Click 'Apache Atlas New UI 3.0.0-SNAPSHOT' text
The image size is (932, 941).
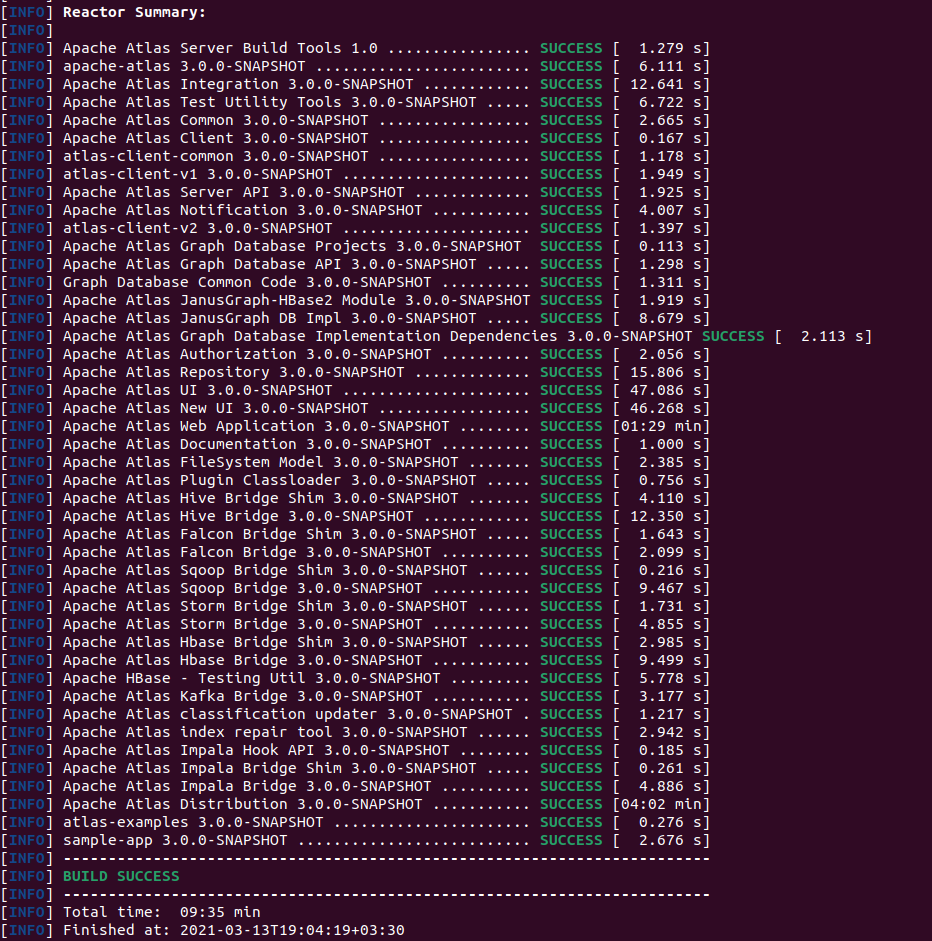pyautogui.click(x=215, y=408)
